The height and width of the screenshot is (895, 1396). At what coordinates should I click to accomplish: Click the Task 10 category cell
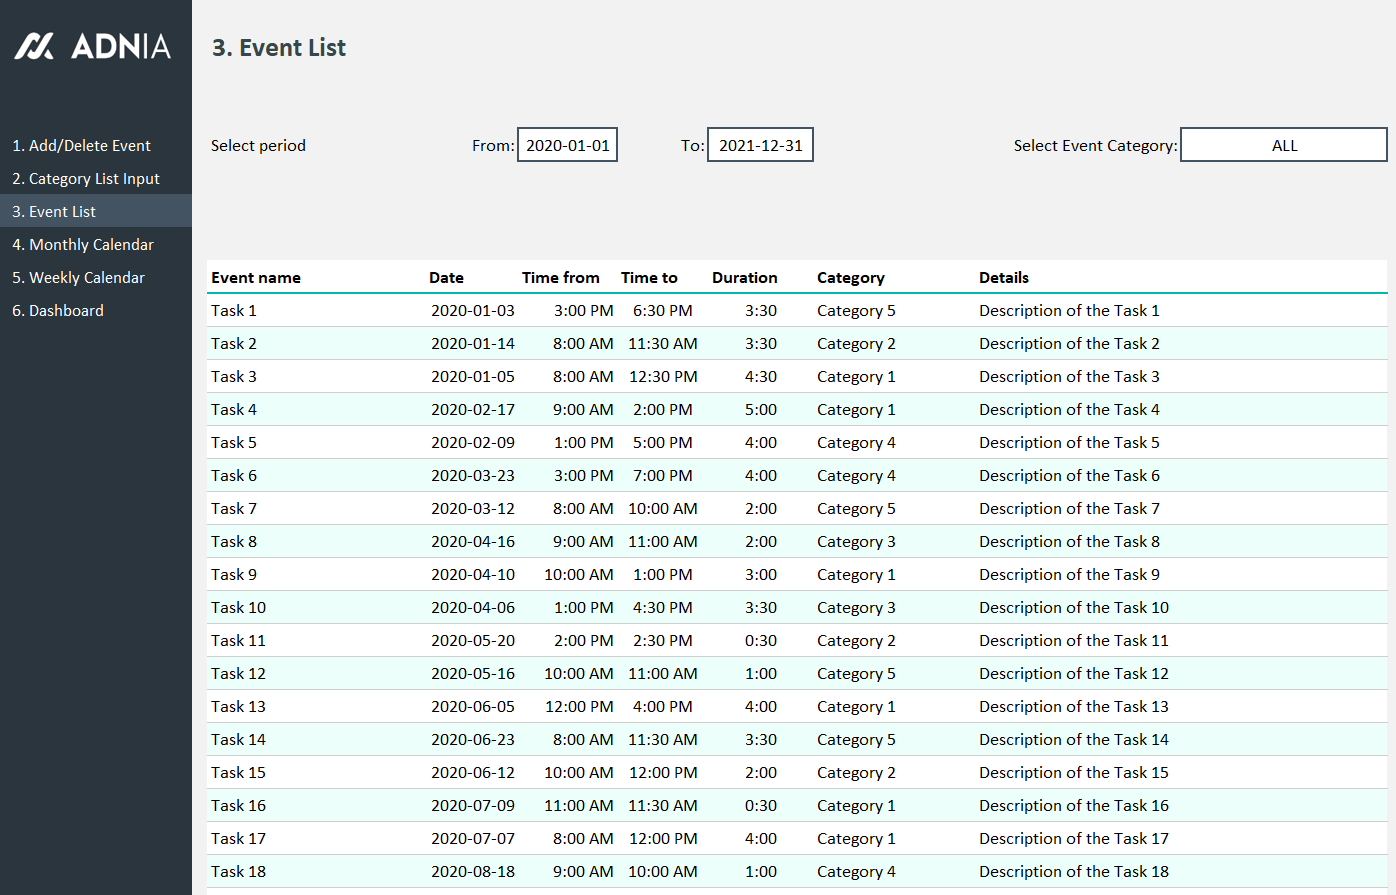[856, 607]
